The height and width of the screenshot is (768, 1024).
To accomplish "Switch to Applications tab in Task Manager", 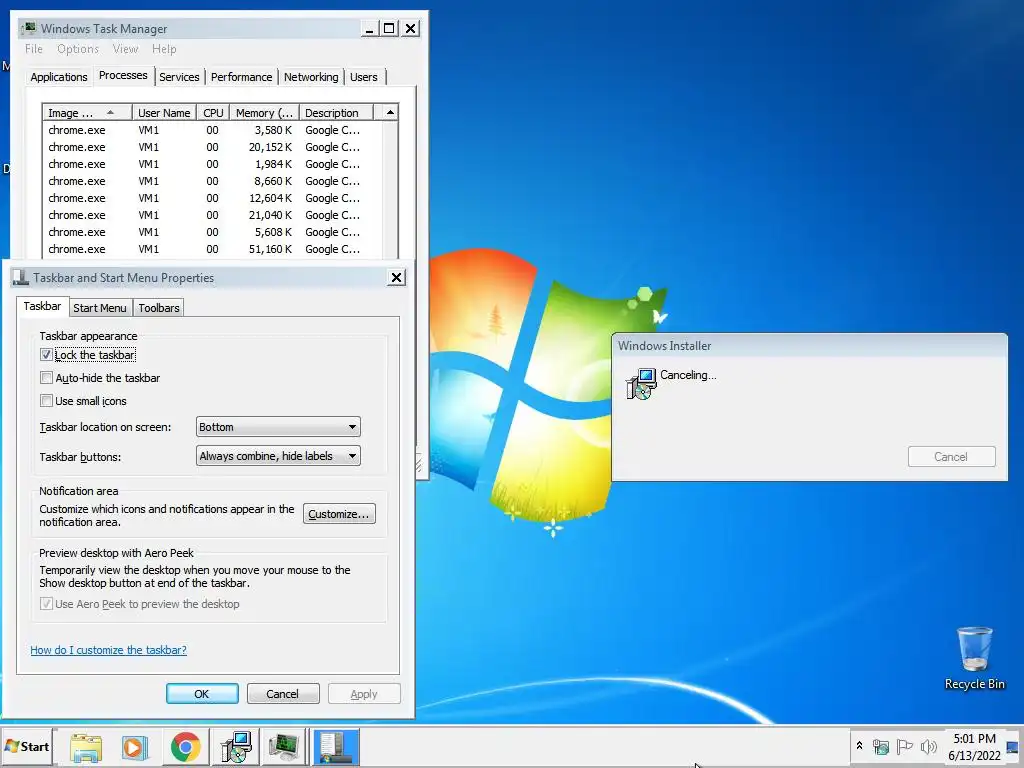I will 59,77.
